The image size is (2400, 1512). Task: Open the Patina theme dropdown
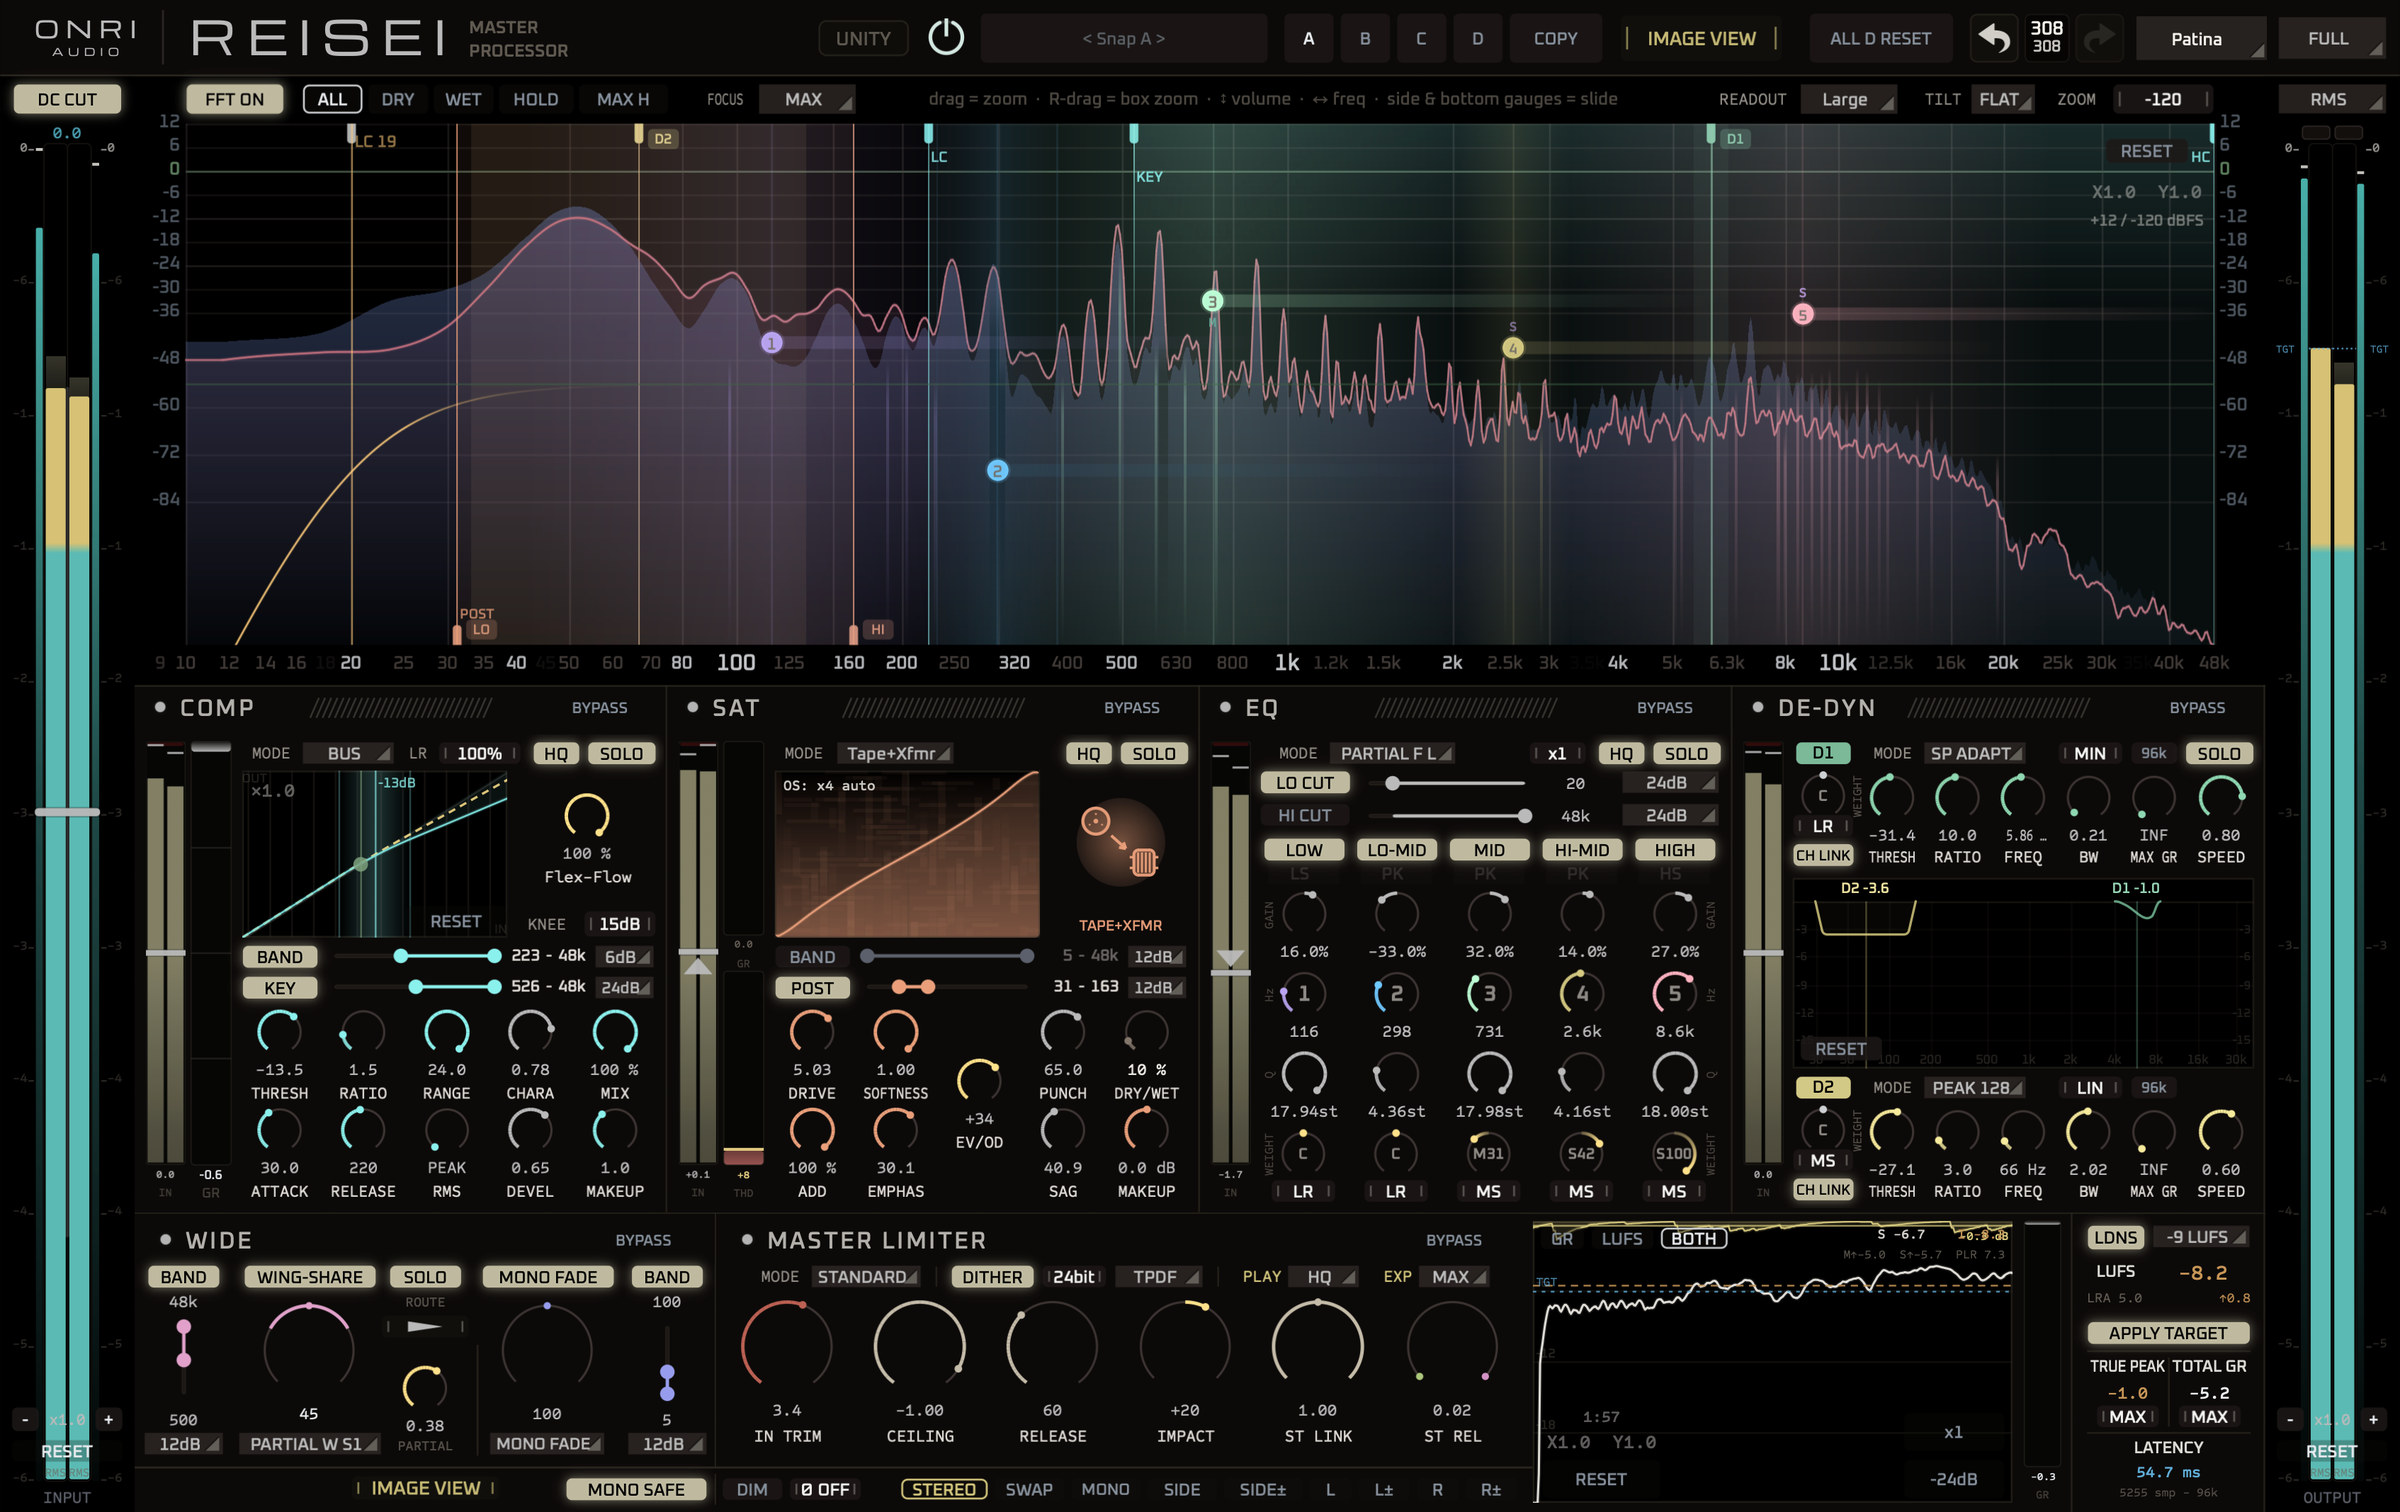coord(2200,38)
